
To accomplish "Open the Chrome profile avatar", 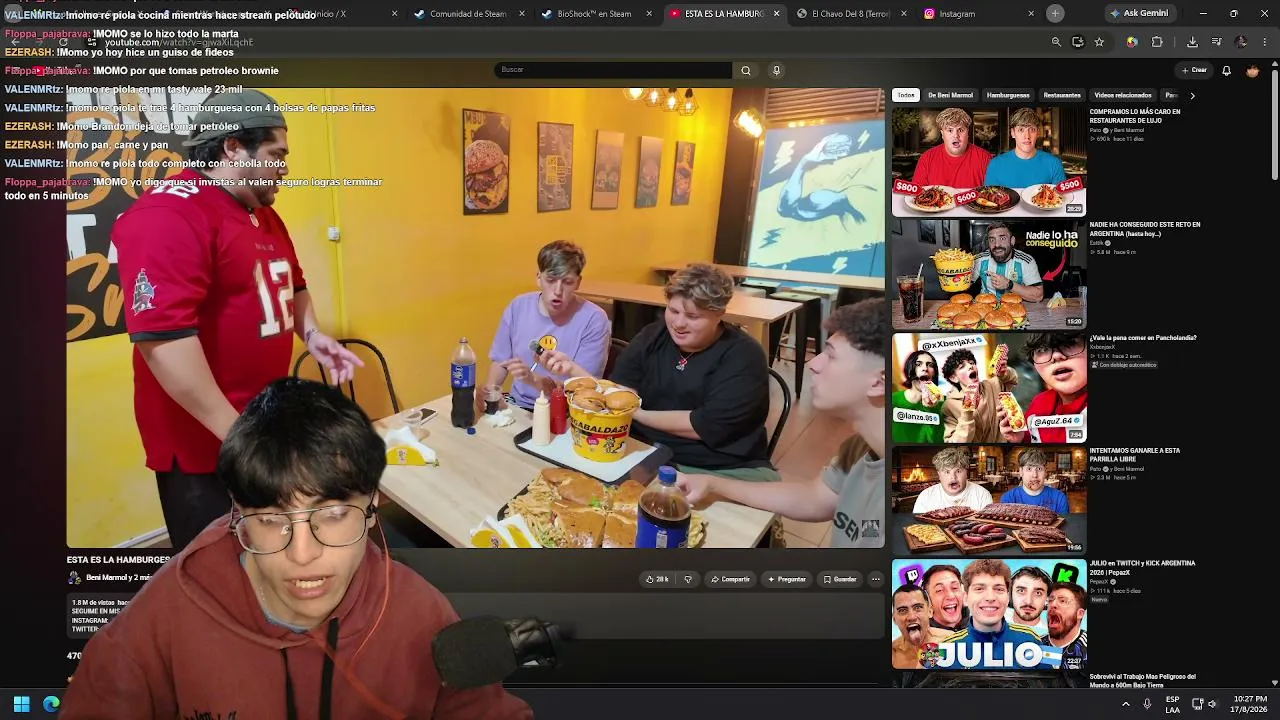I will [1241, 42].
